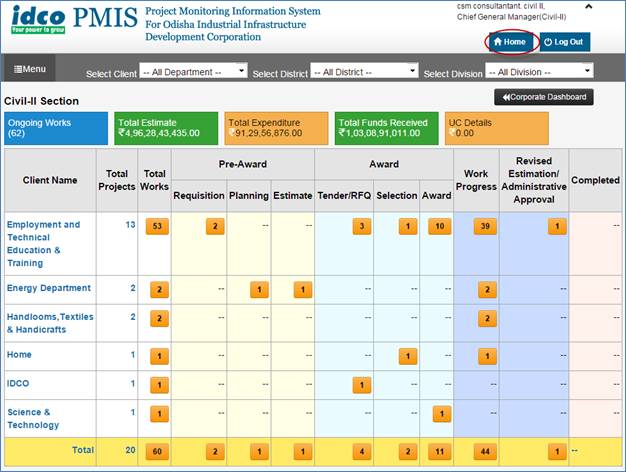The width and height of the screenshot is (626, 472).
Task: Open the Select District dropdown
Action: pos(364,72)
